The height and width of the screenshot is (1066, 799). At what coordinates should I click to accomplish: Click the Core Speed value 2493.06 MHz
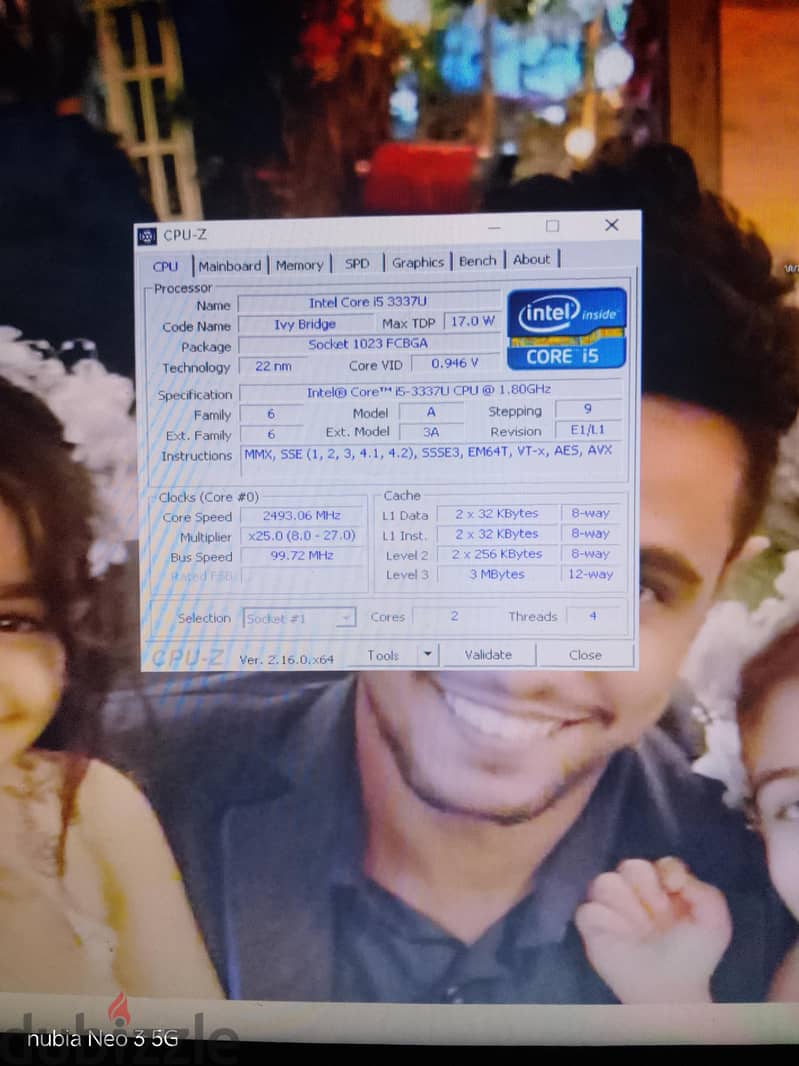tap(302, 516)
